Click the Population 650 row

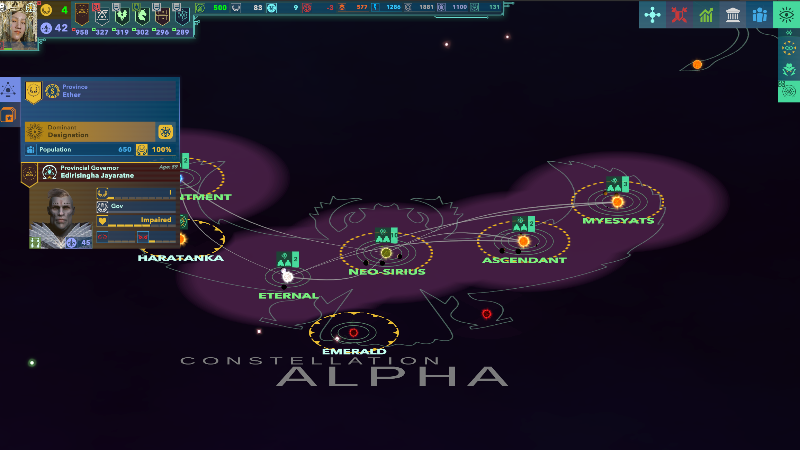78,149
